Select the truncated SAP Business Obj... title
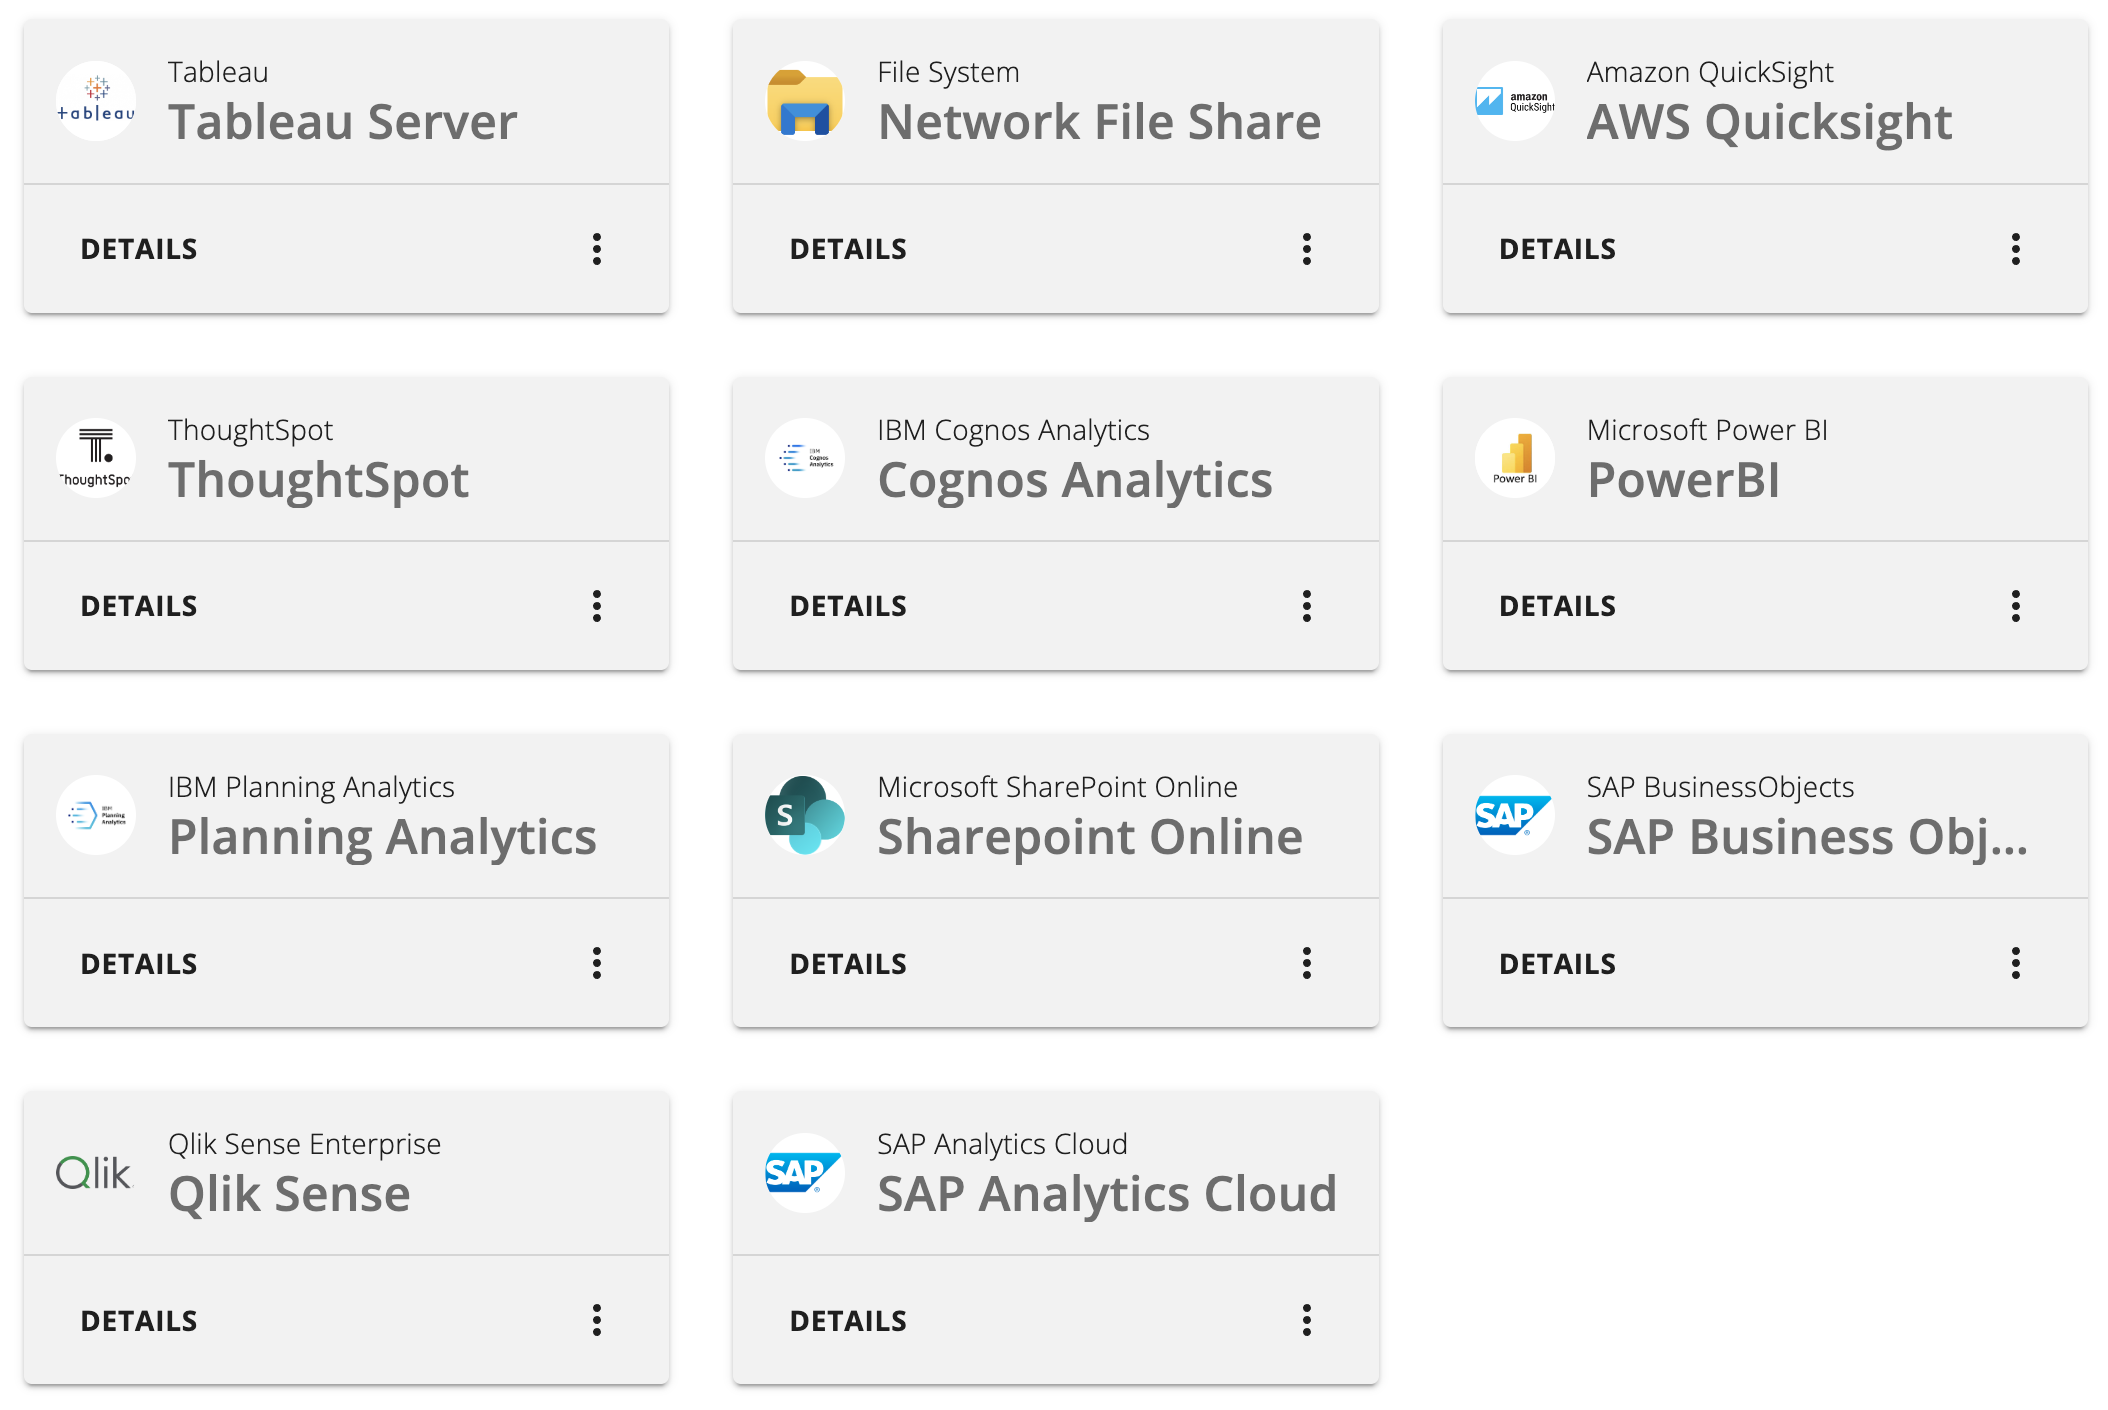 (x=1807, y=837)
